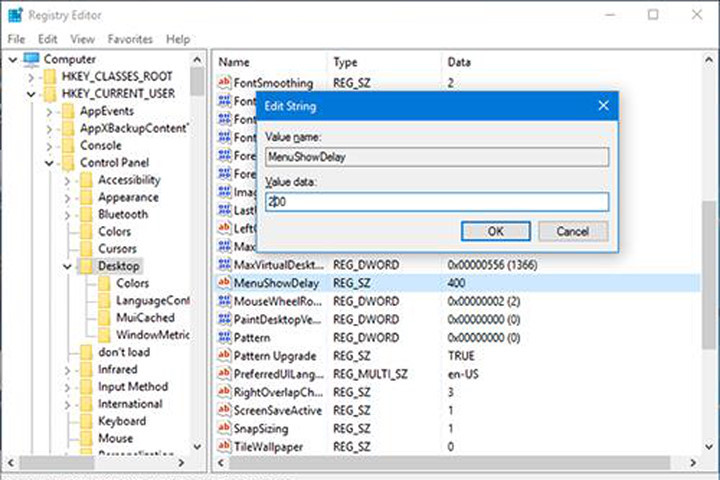Screen dimensions: 720x480
Task: Click the Pattern DWORD value icon
Action: [x=224, y=338]
